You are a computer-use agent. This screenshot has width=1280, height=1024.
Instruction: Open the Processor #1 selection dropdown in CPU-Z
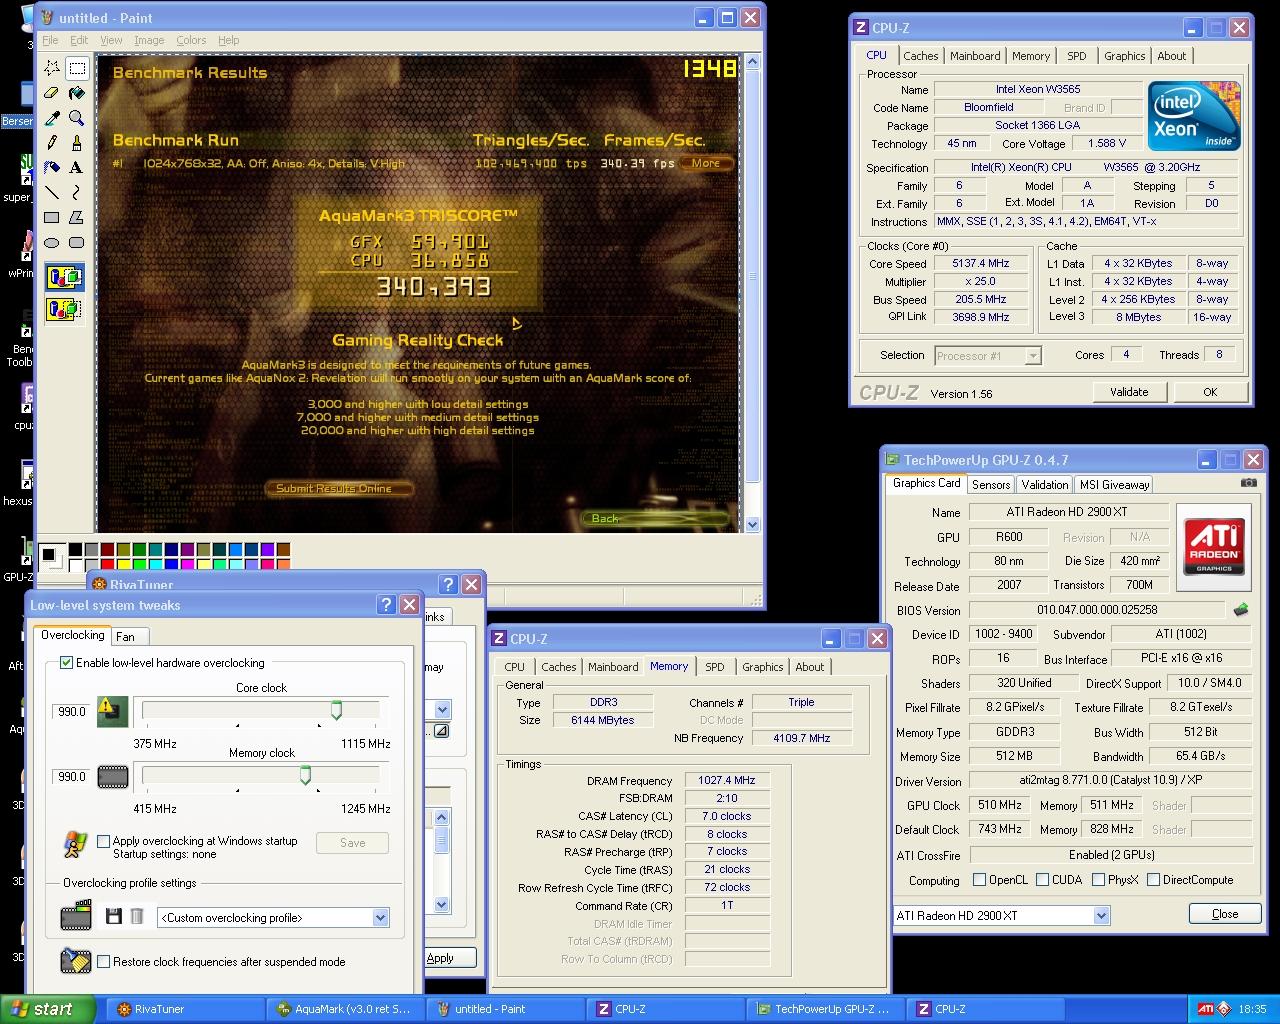[1033, 355]
